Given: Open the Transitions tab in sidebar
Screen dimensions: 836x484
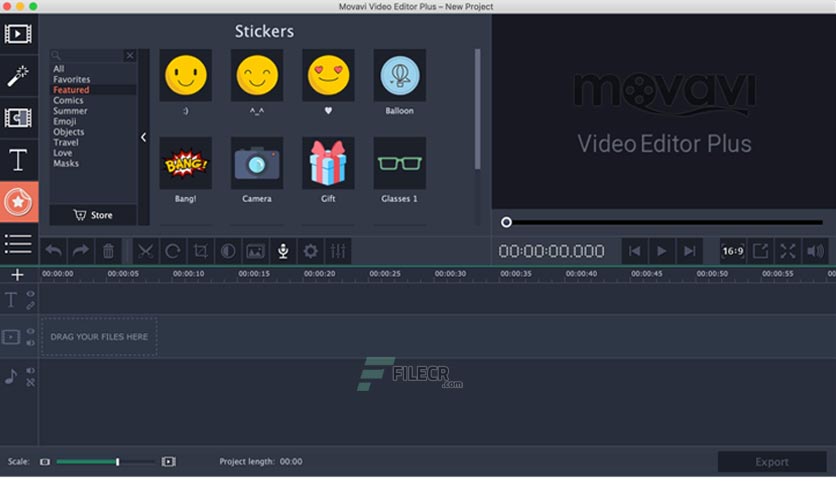Looking at the screenshot, I should 18,118.
